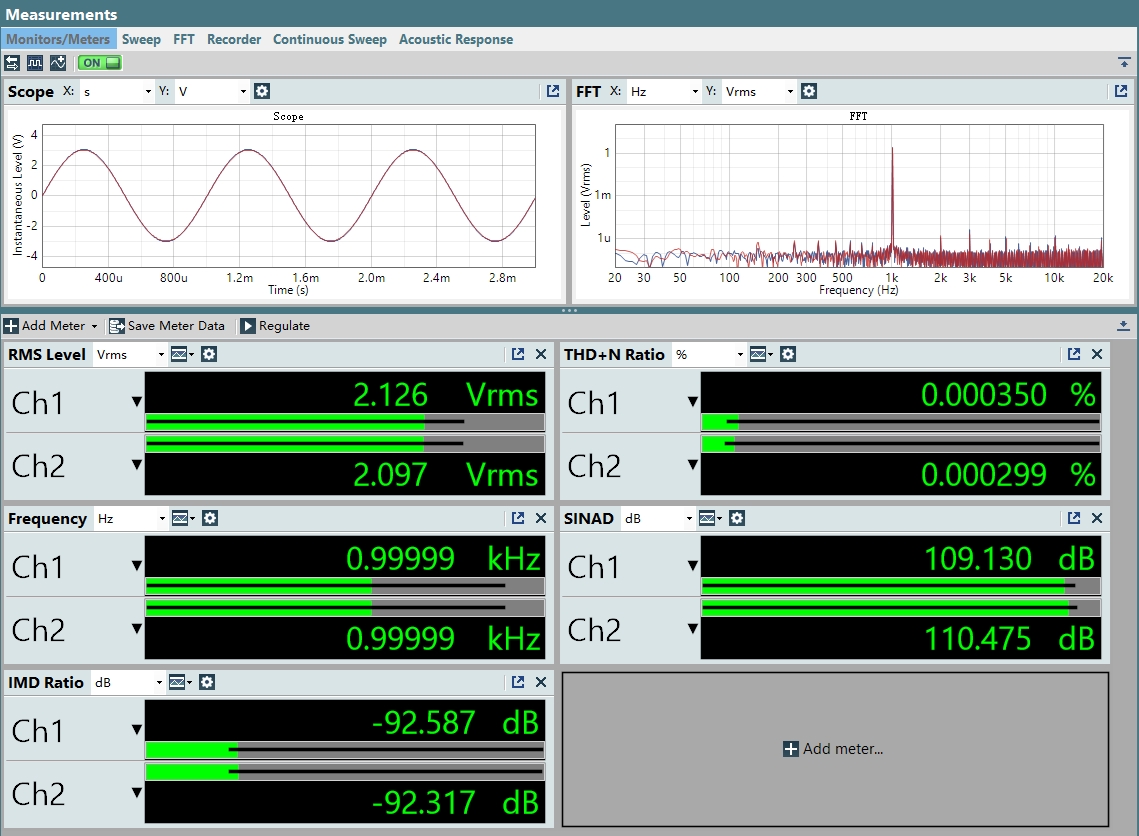Screen dimensions: 1139x836
Task: Close the Frequency meter panel
Action: coord(540,518)
